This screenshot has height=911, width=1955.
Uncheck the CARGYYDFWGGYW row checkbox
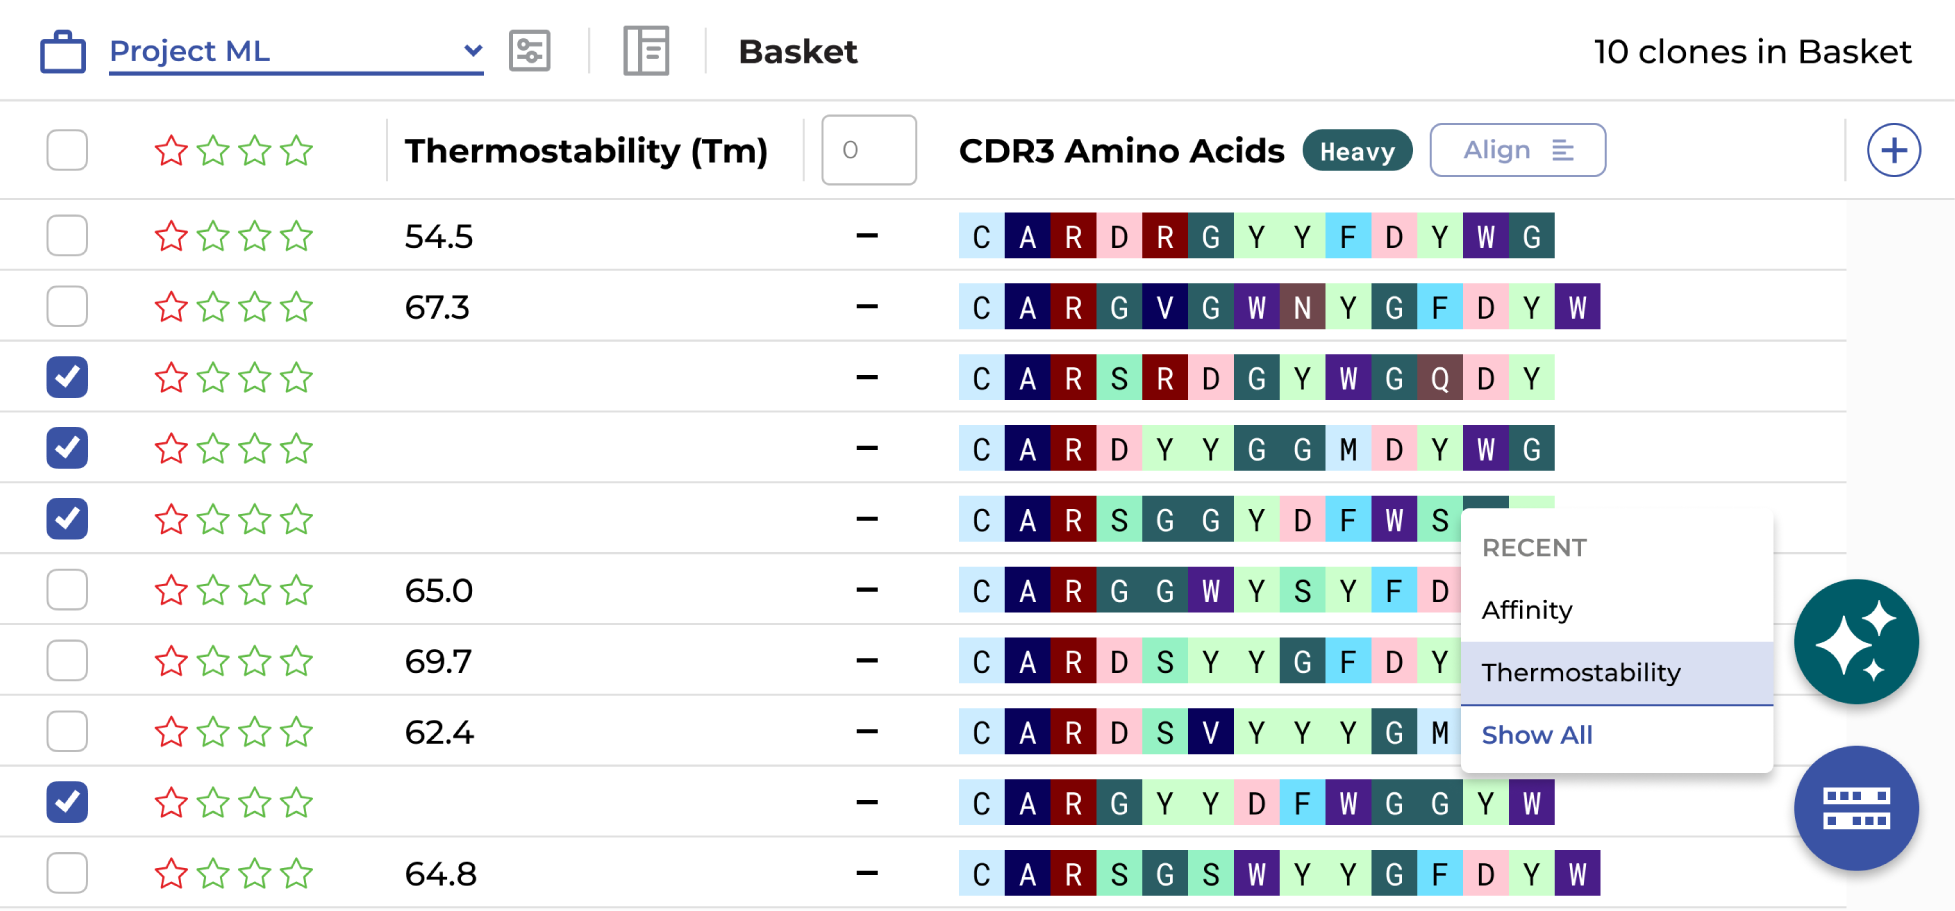coord(67,802)
